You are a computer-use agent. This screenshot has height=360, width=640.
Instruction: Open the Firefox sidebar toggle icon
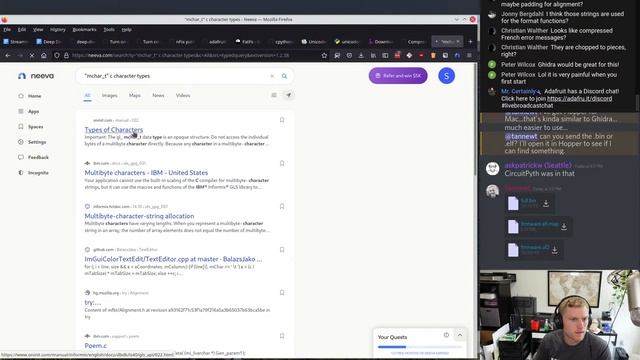pyautogui.click(x=385, y=55)
